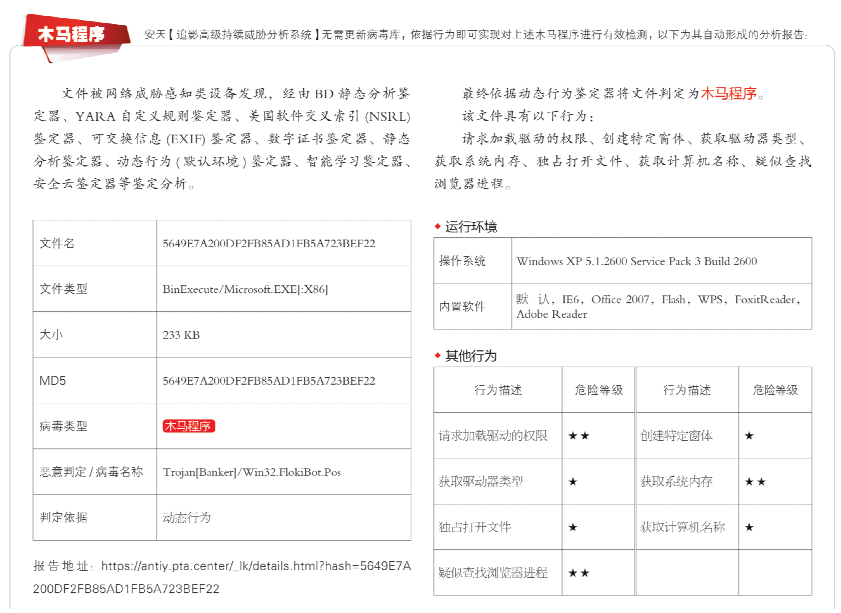The image size is (841, 613).
Task: Click the 运行环境 section heading
Action: (471, 227)
